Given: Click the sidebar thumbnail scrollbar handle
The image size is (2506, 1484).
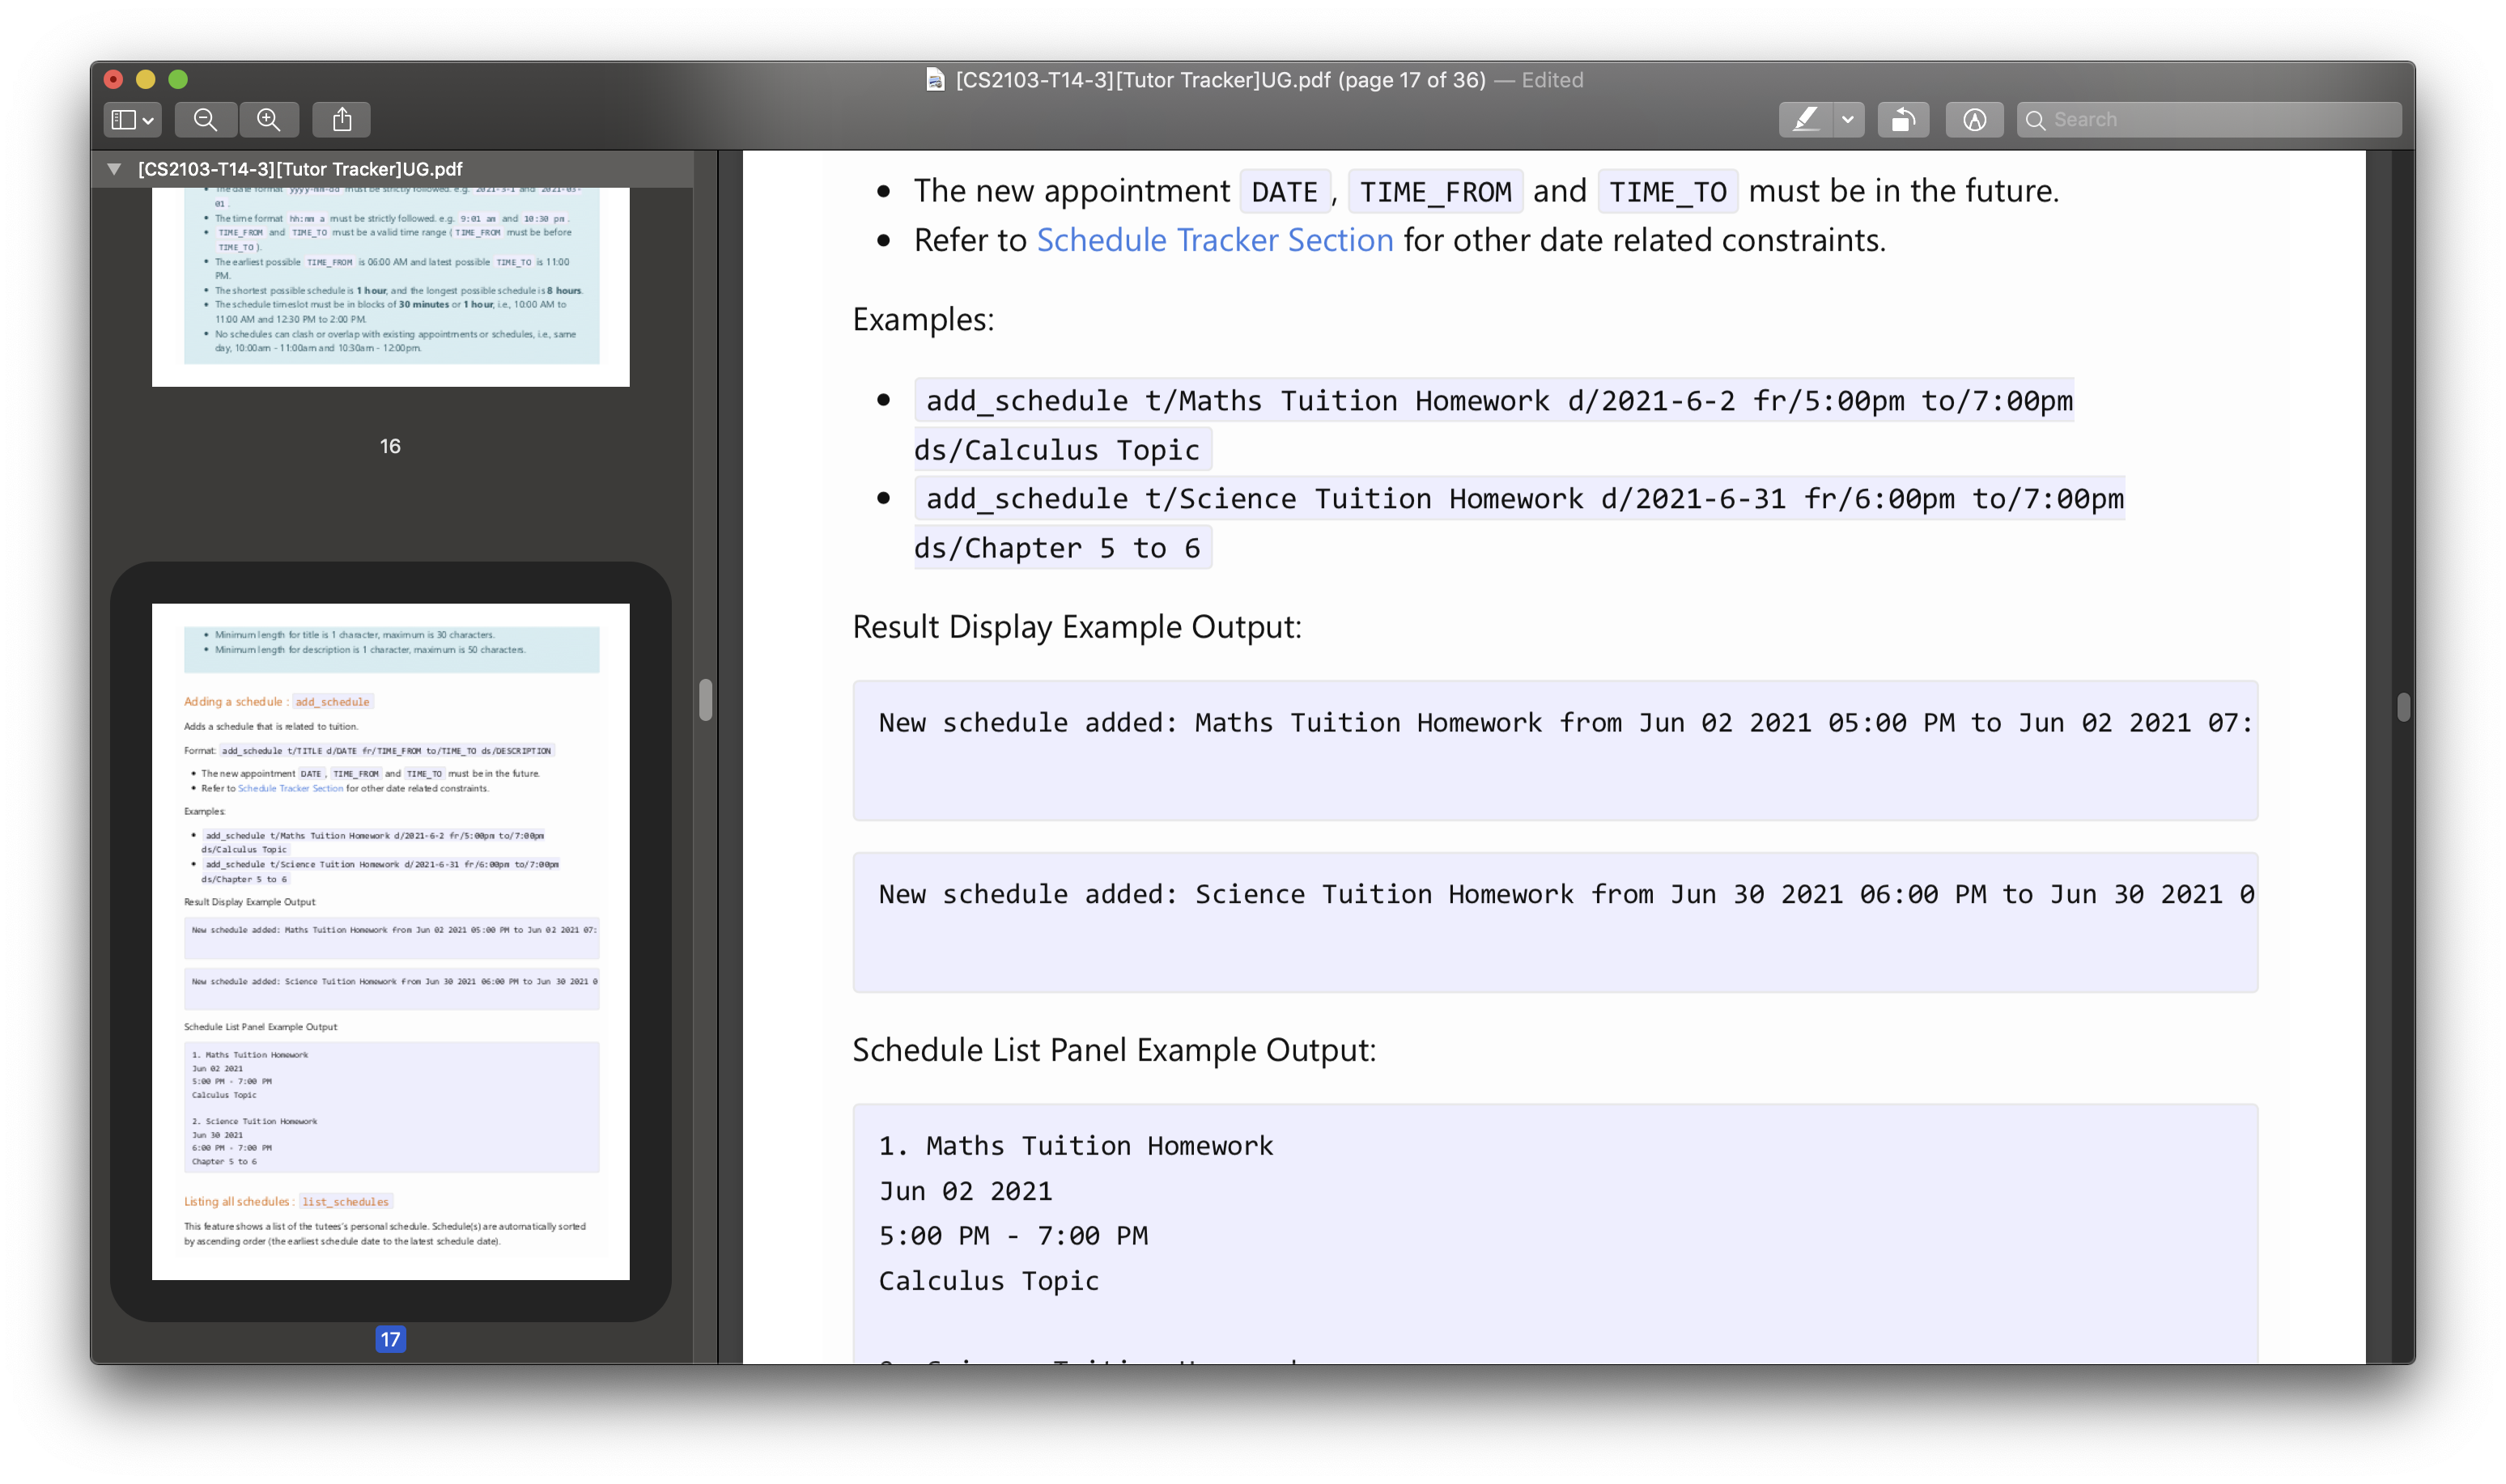Looking at the screenshot, I should (705, 699).
